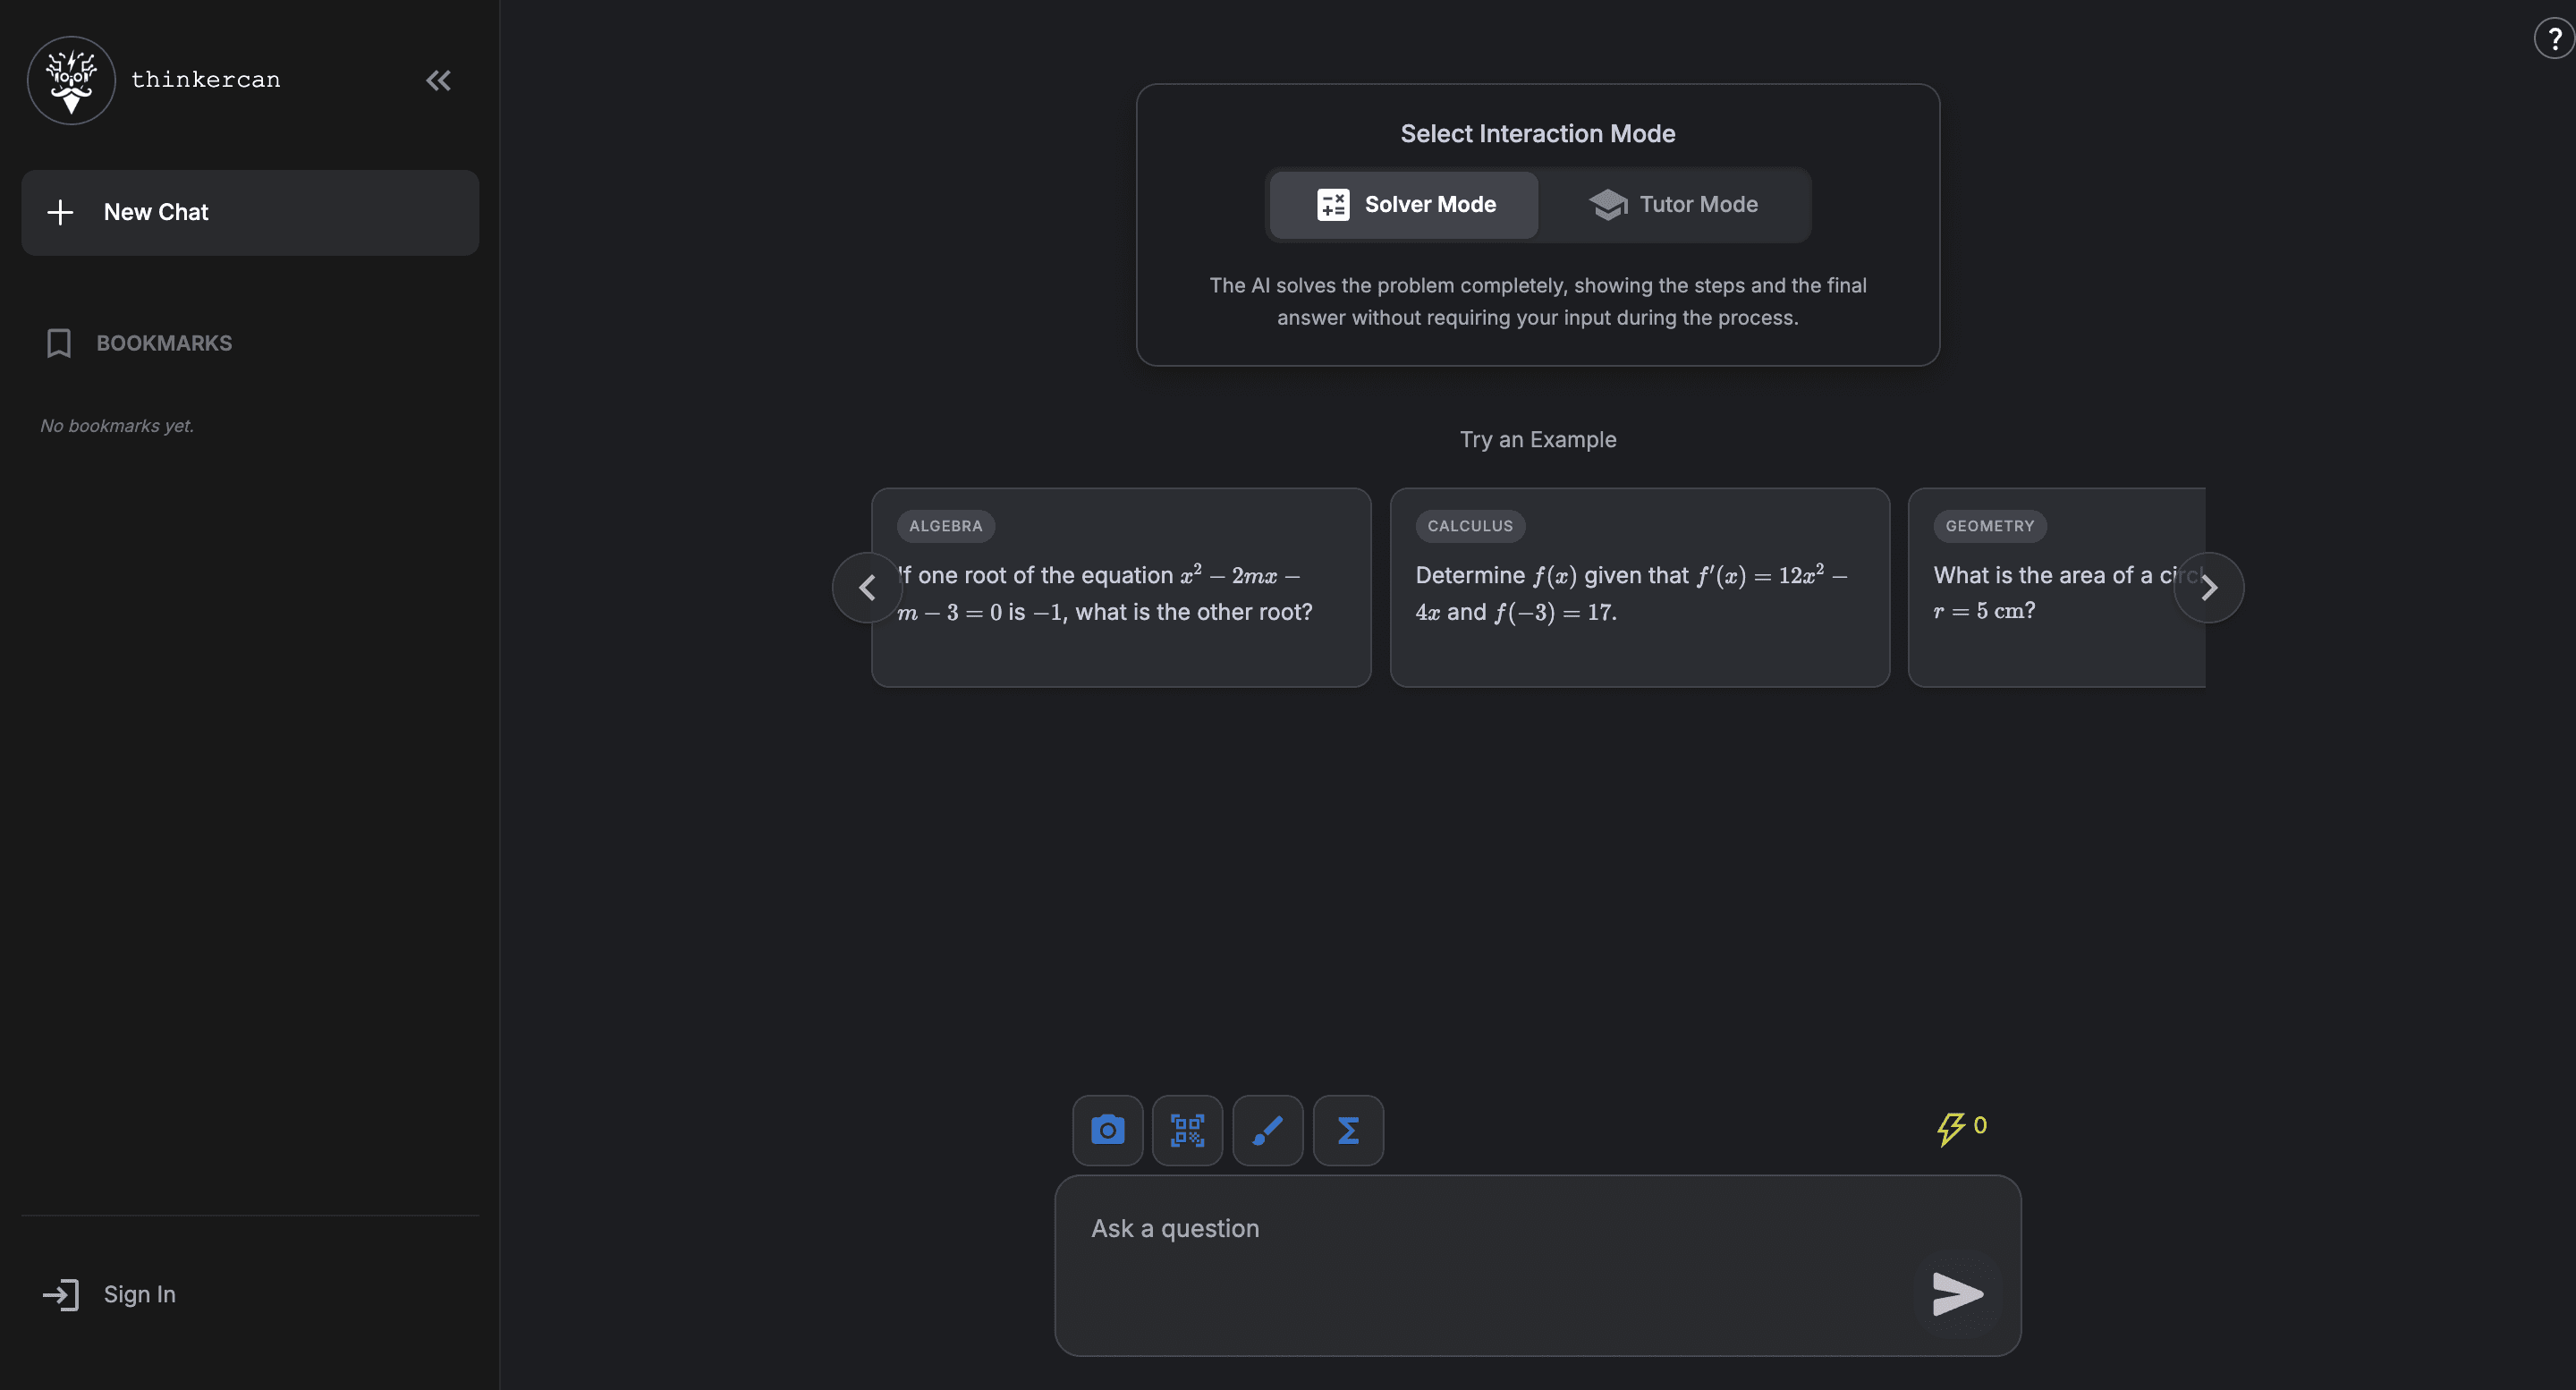Click the right arrow of the examples carousel
Image resolution: width=2576 pixels, height=1390 pixels.
[2210, 587]
